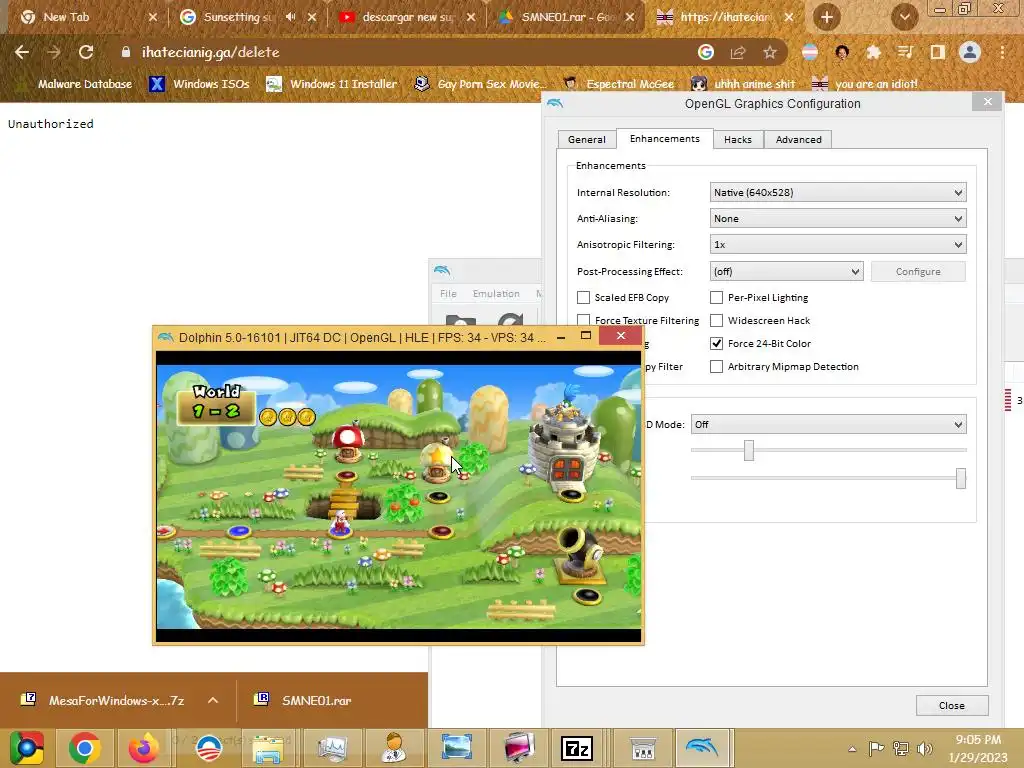Switch to the descargar new super YouTube tab
This screenshot has width=1024, height=768.
tap(406, 17)
